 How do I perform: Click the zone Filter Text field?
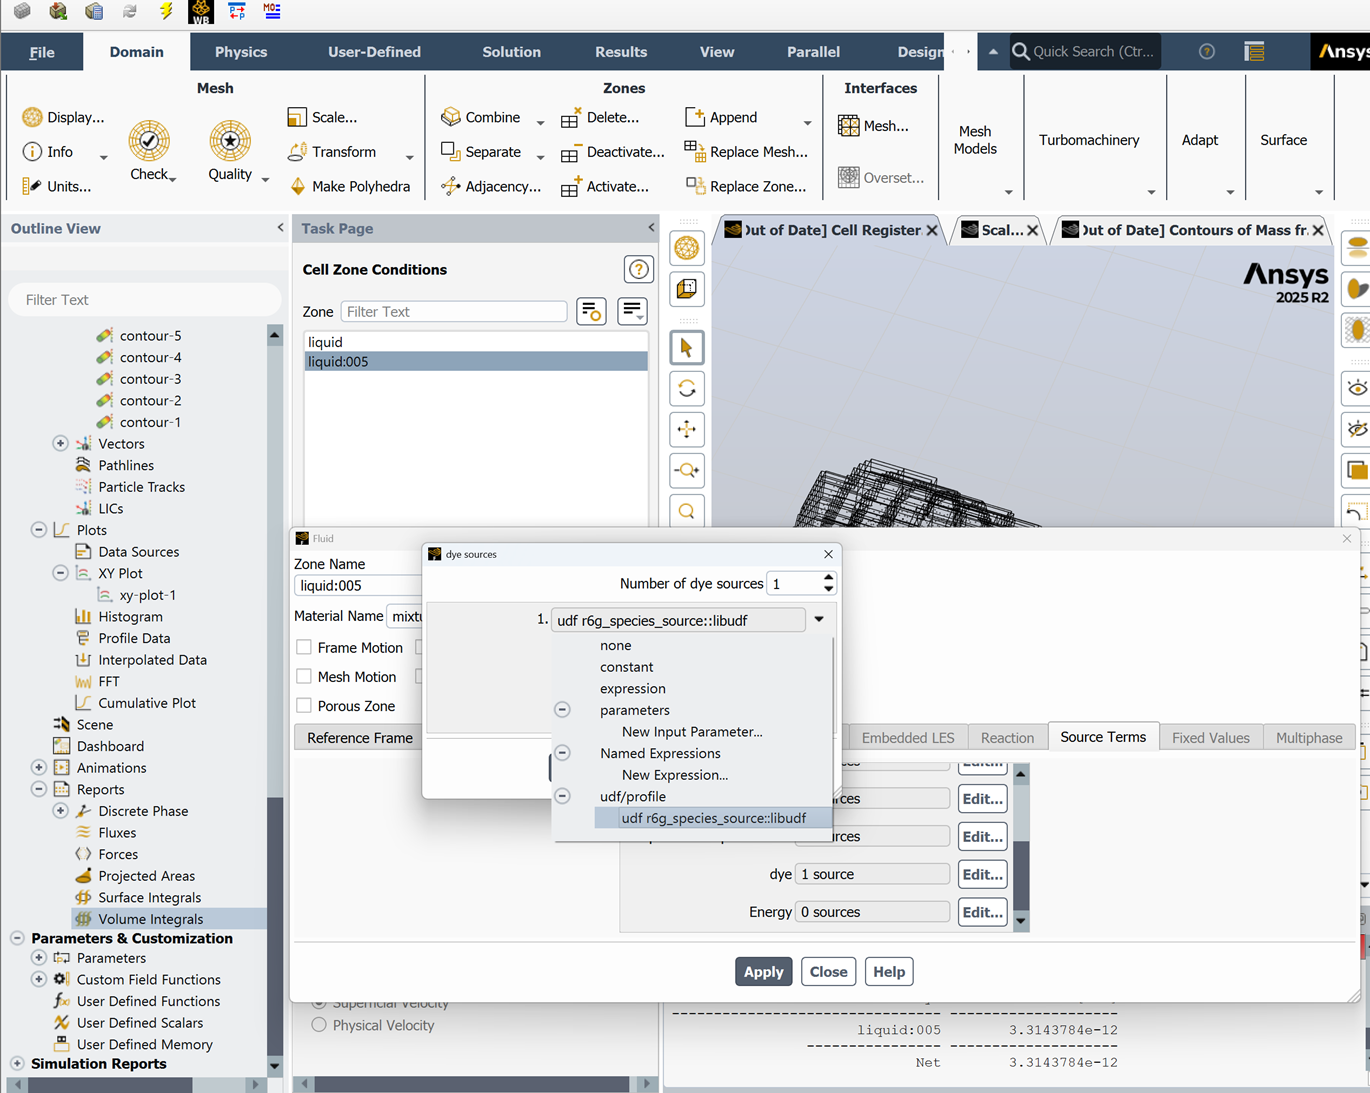pos(454,312)
